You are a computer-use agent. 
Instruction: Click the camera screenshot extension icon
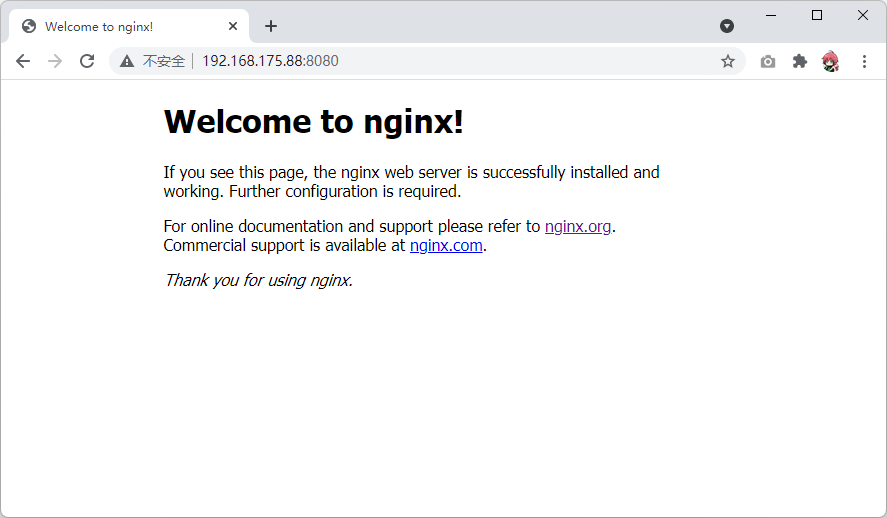768,61
